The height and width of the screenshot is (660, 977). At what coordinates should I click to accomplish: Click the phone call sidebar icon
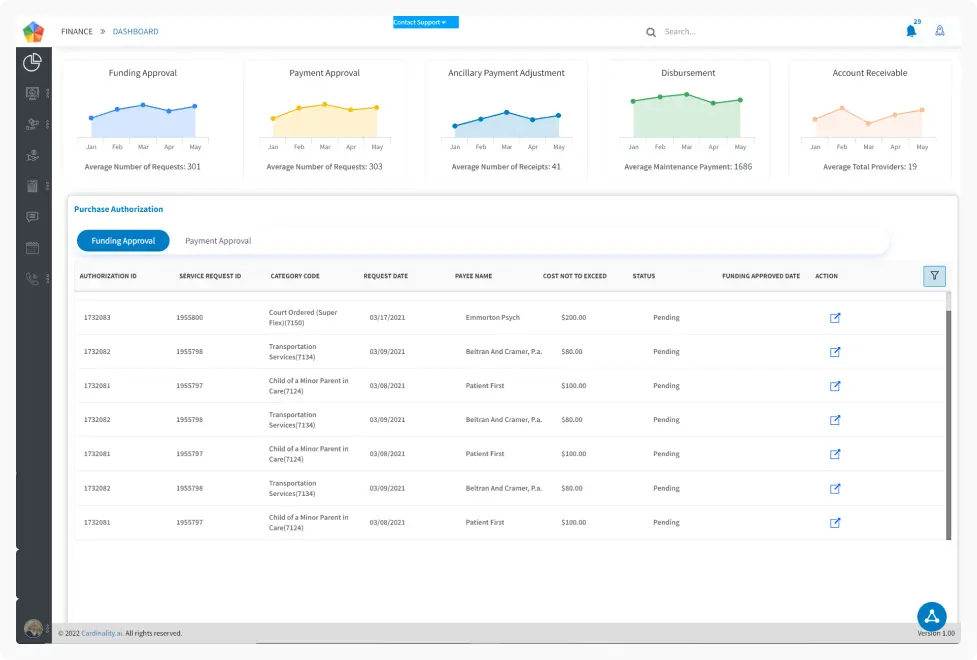click(33, 279)
